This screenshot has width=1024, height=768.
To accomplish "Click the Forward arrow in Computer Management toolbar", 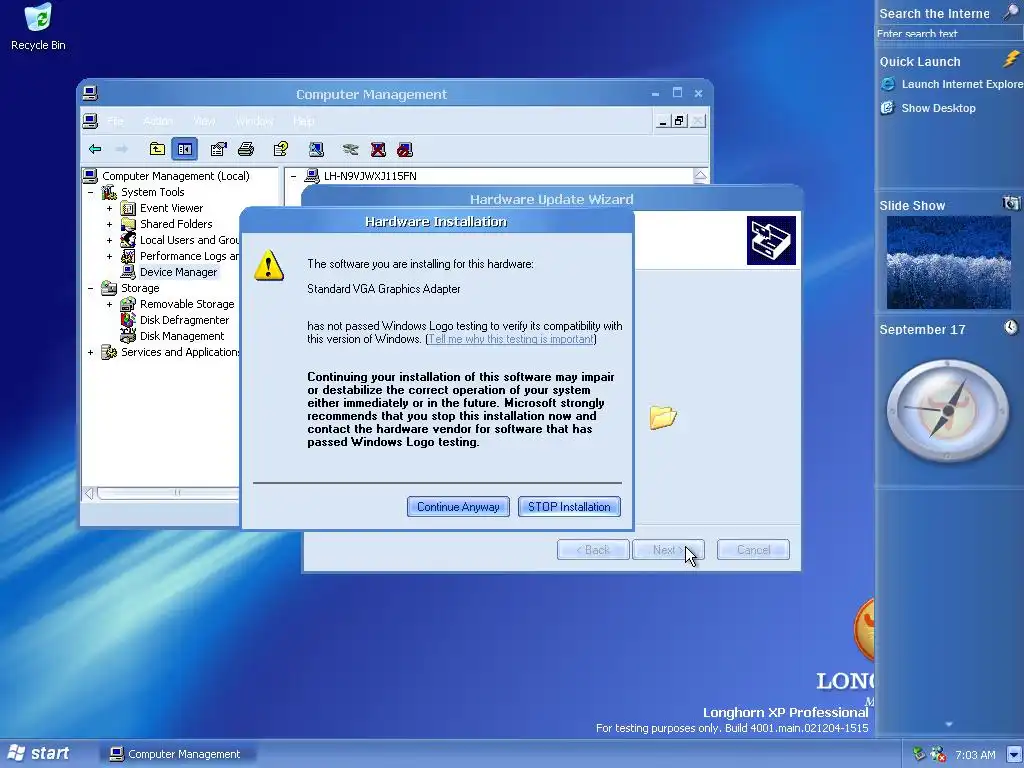I will 121,150.
